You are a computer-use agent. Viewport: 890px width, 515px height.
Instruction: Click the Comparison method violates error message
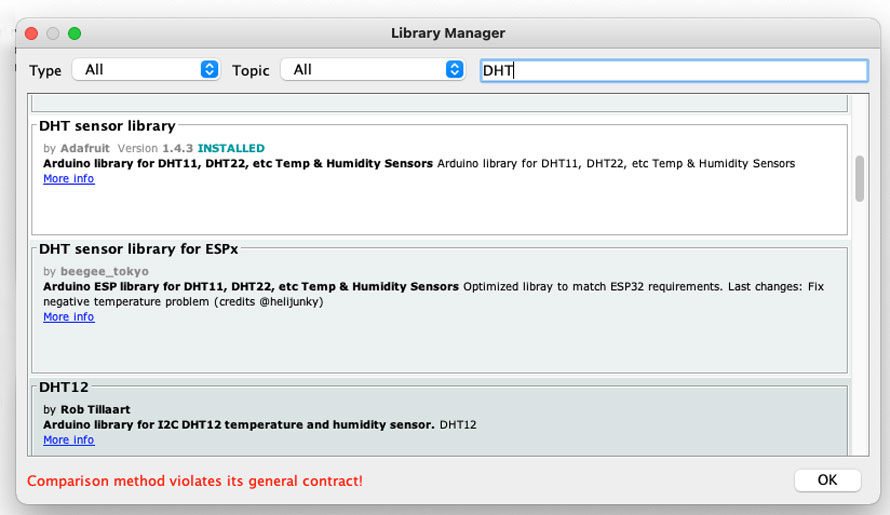click(195, 481)
